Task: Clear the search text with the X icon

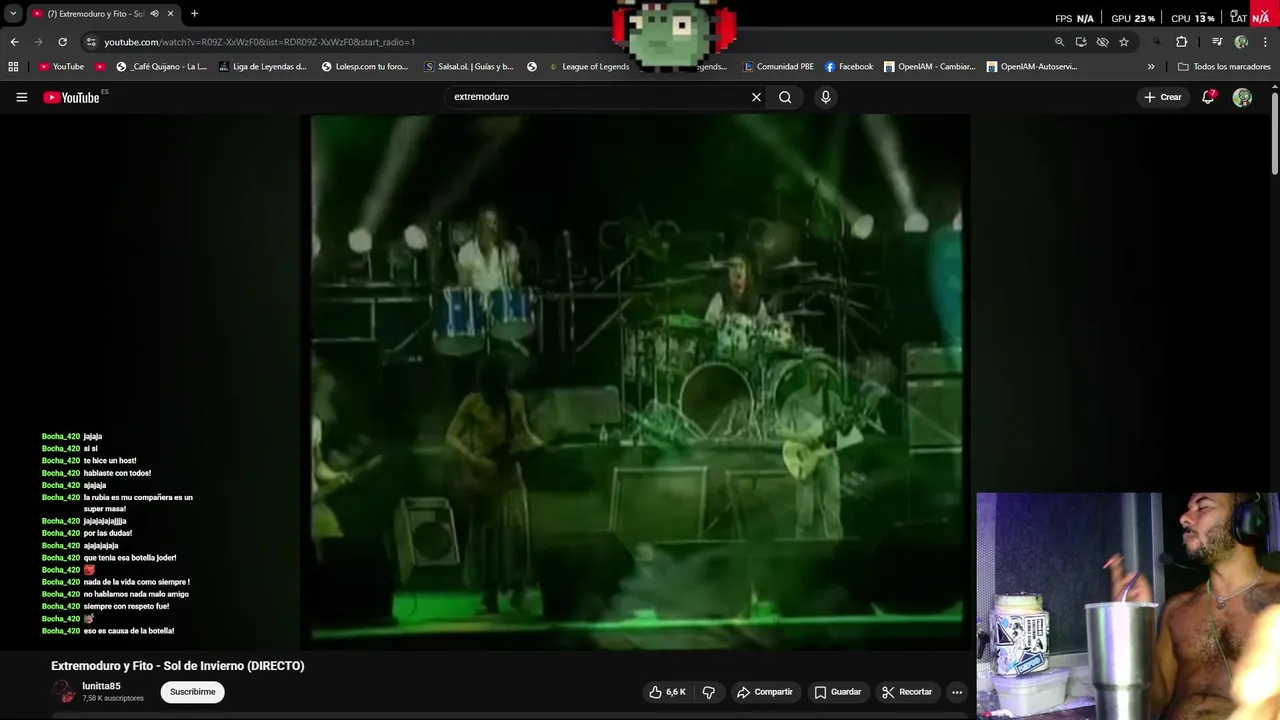Action: tap(756, 97)
